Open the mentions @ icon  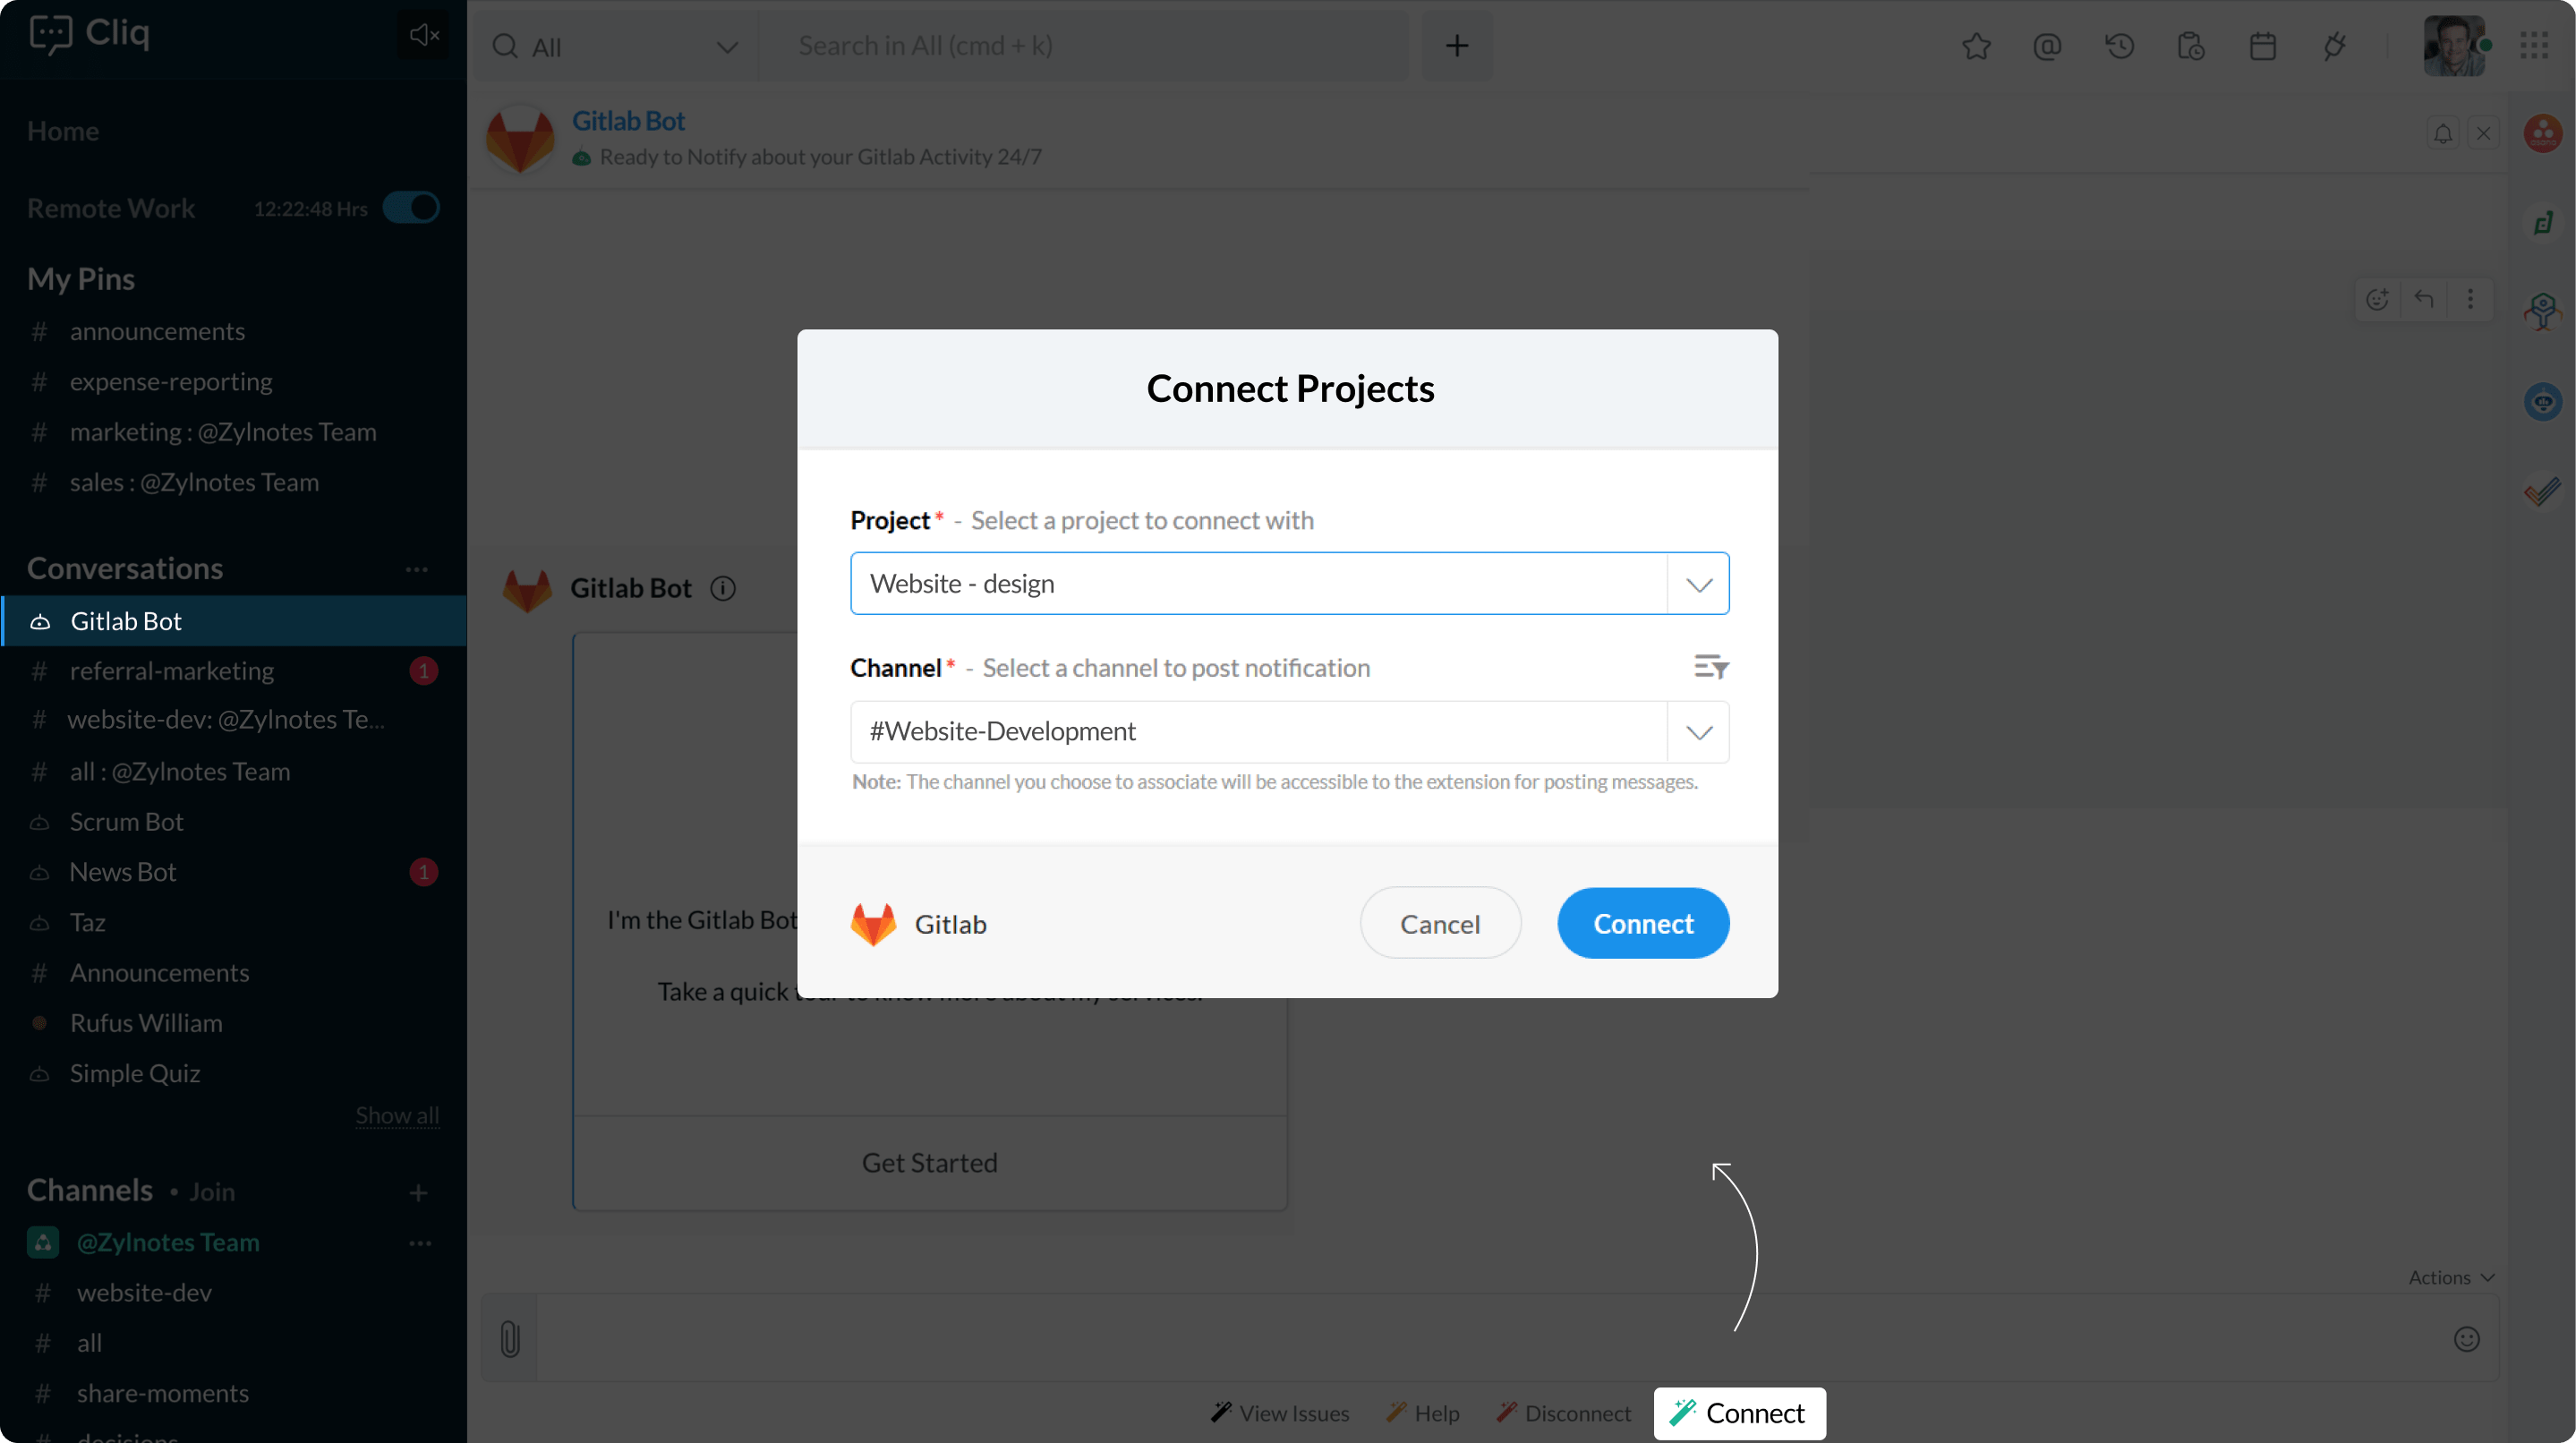2047,46
